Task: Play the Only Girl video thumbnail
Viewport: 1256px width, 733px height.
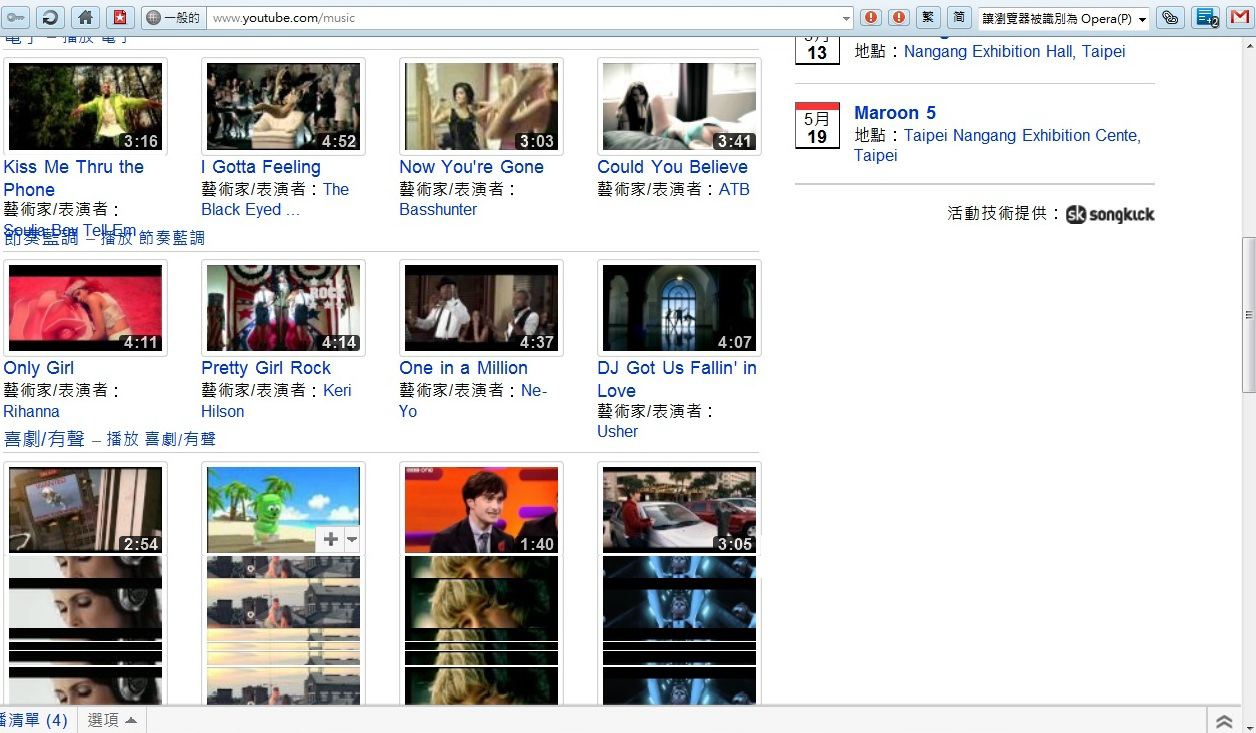Action: pos(85,308)
